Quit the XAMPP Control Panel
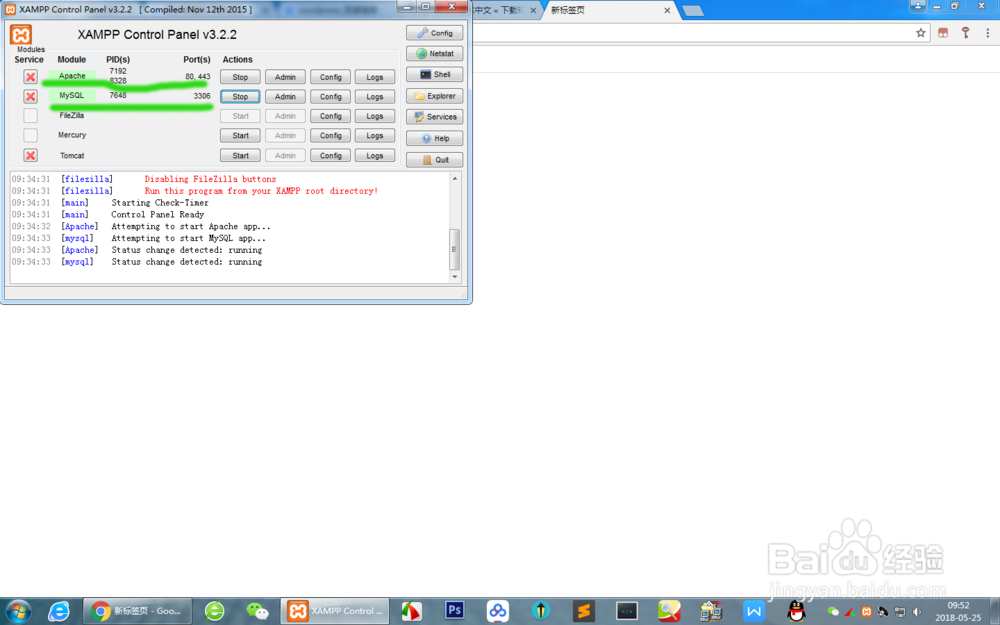Image resolution: width=1000 pixels, height=625 pixels. pos(434,159)
